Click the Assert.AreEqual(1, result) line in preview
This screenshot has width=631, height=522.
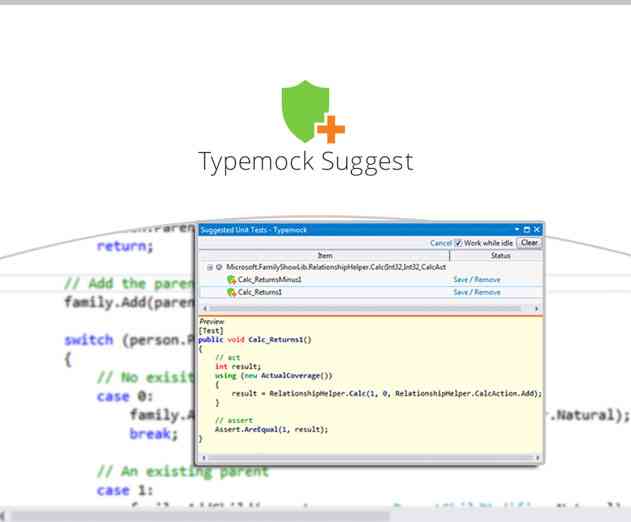point(271,429)
